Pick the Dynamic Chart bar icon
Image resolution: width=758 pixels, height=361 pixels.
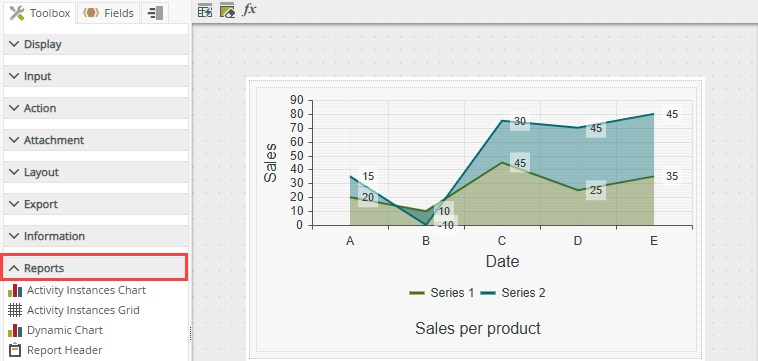point(15,331)
